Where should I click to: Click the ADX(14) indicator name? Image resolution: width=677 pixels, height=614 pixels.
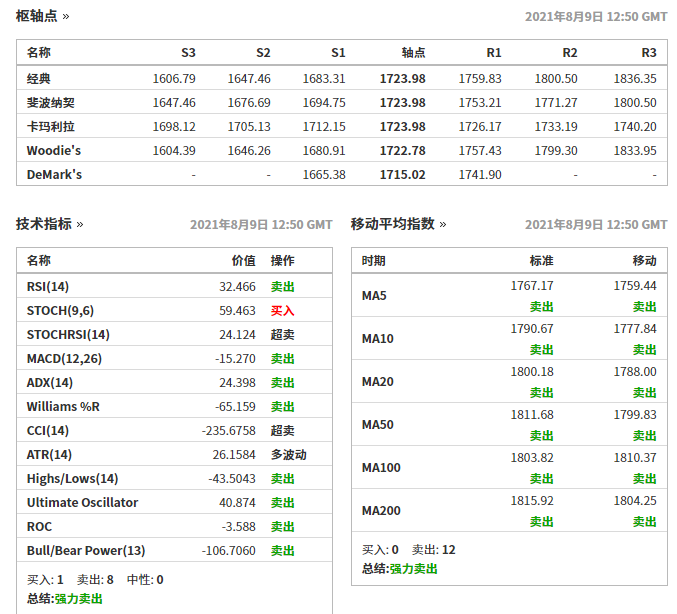point(50,383)
